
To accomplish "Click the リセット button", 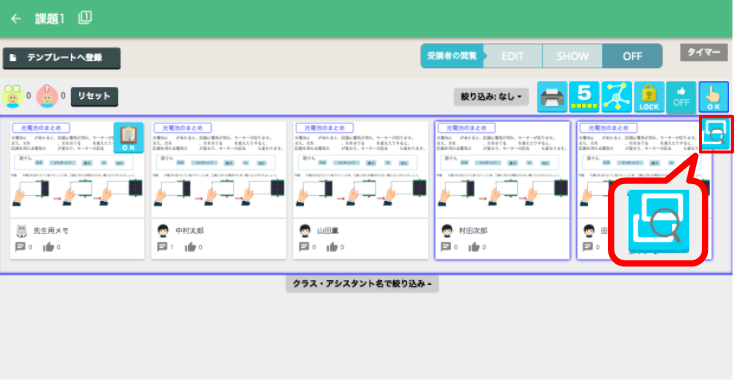I will coord(94,96).
